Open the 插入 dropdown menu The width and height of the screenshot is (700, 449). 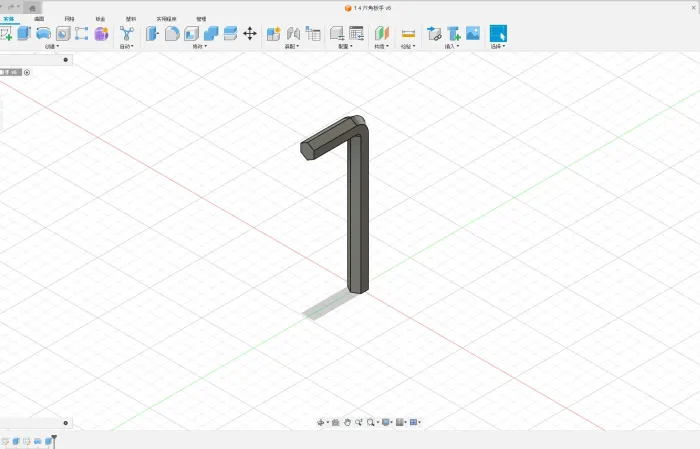(x=452, y=46)
